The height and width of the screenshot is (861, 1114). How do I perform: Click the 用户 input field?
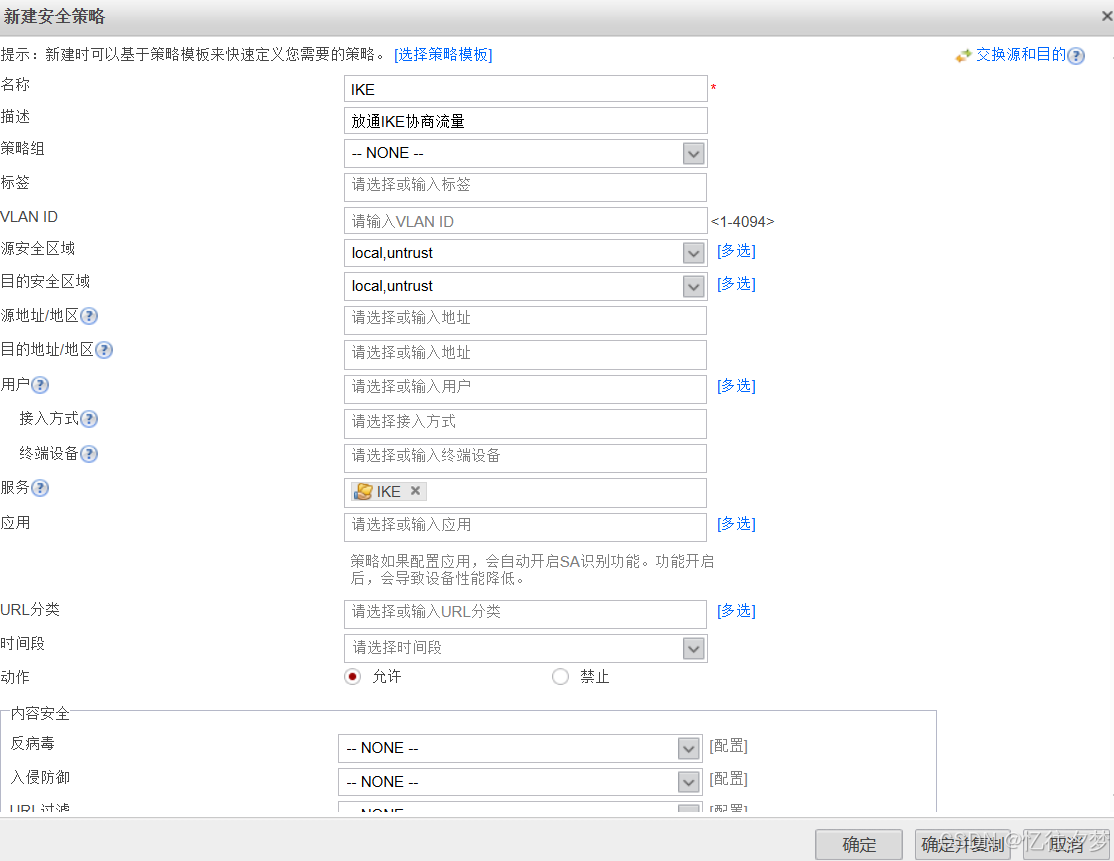pyautogui.click(x=526, y=389)
